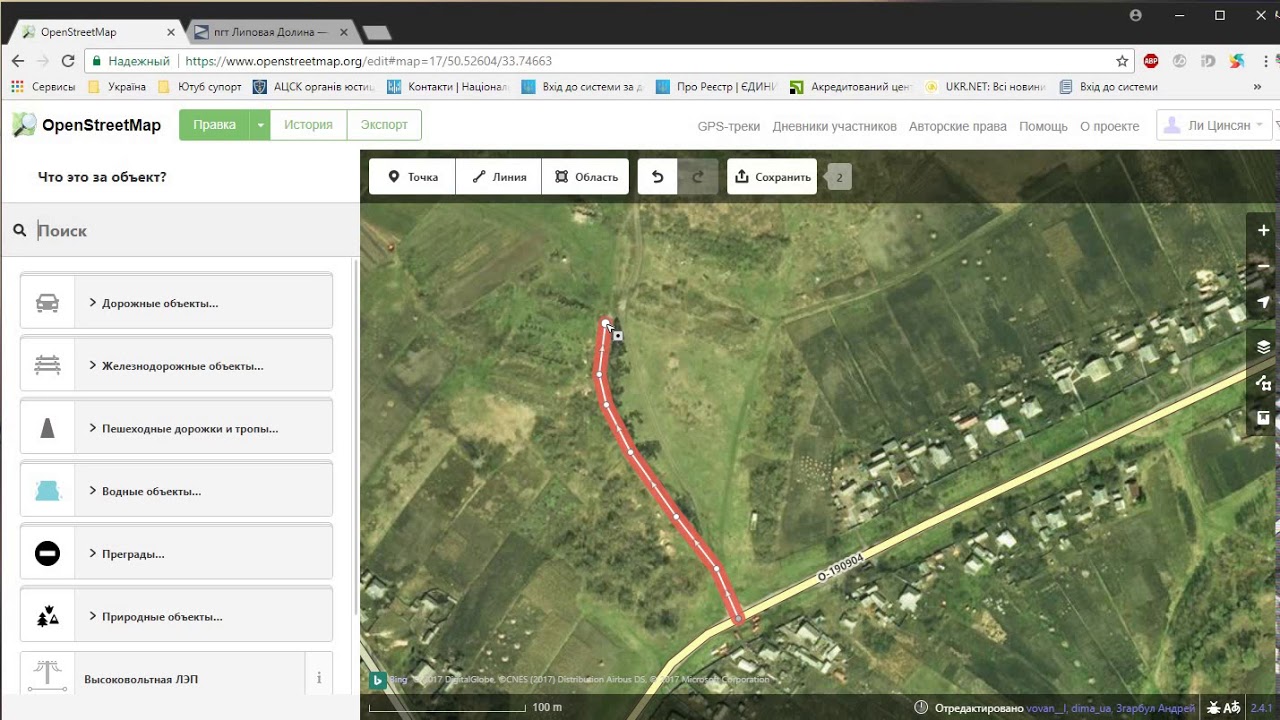Viewport: 1280px width, 720px height.
Task: Open info for Высоковольтная ЛЭП preset
Action: coord(319,678)
